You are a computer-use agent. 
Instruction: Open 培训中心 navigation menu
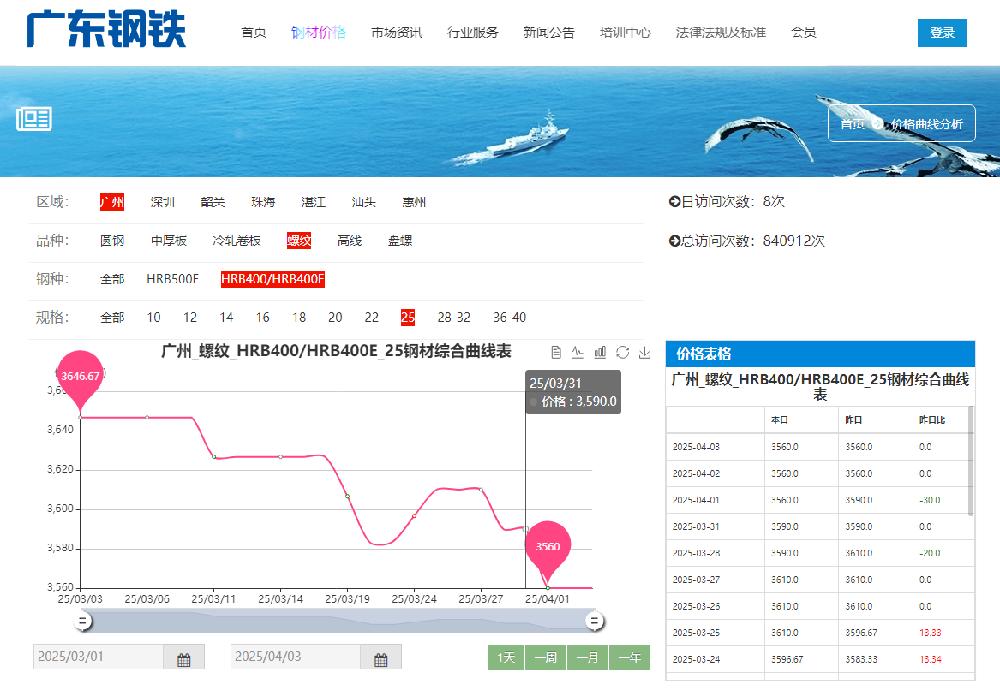tap(625, 32)
